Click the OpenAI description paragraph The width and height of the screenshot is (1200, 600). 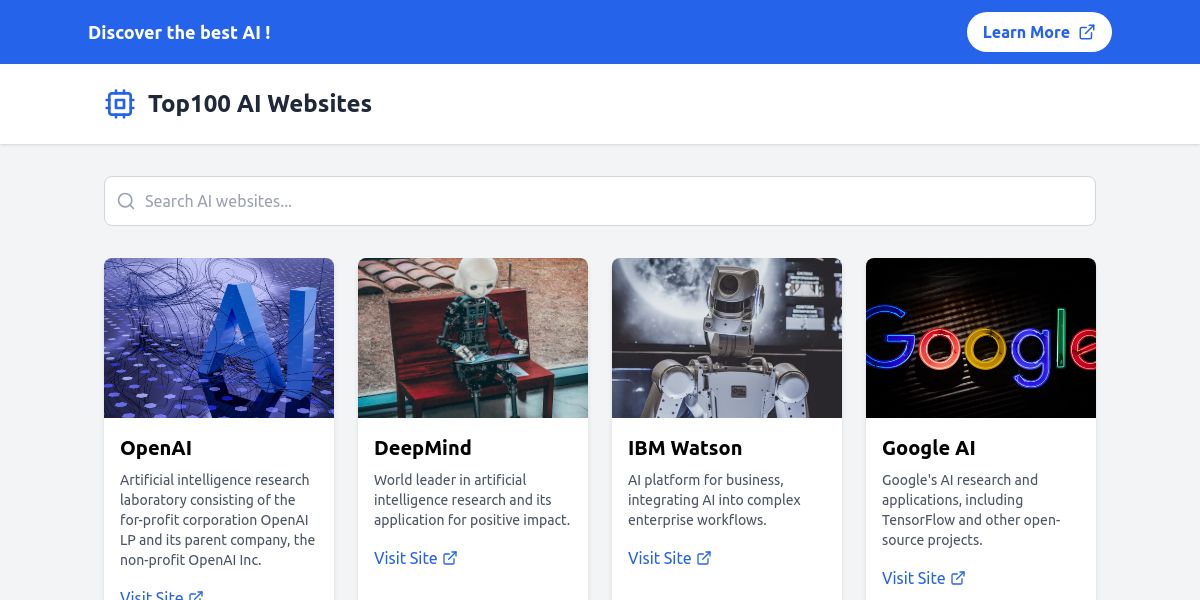218,520
